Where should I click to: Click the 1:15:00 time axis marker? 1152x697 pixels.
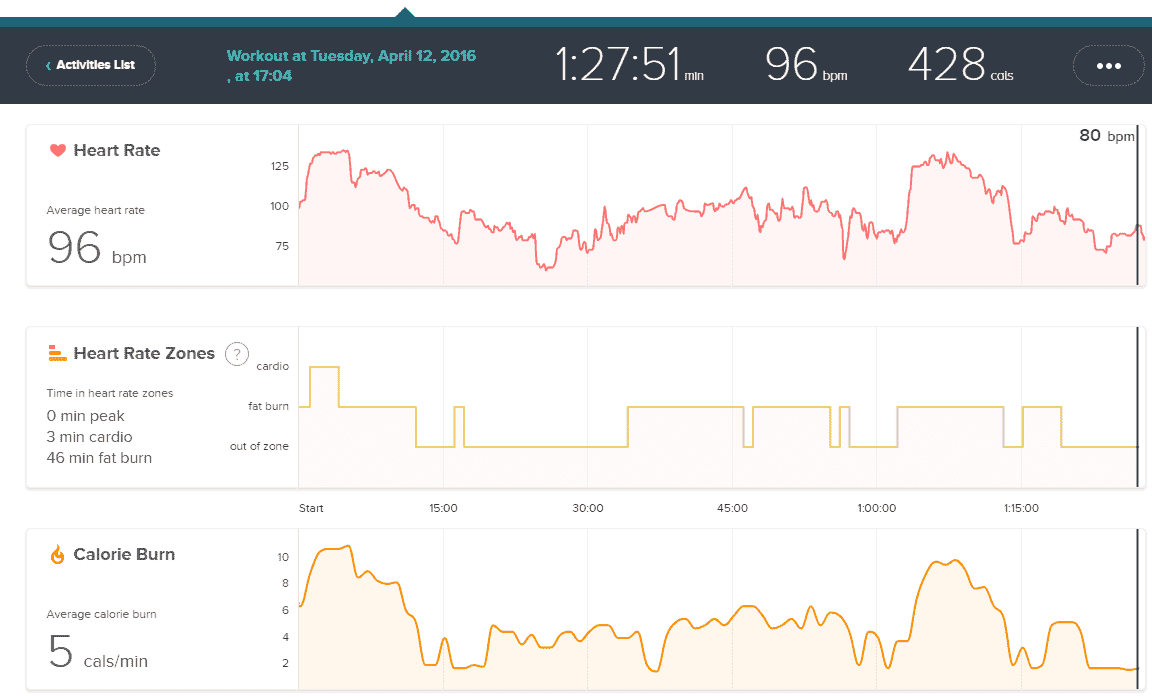[1020, 508]
